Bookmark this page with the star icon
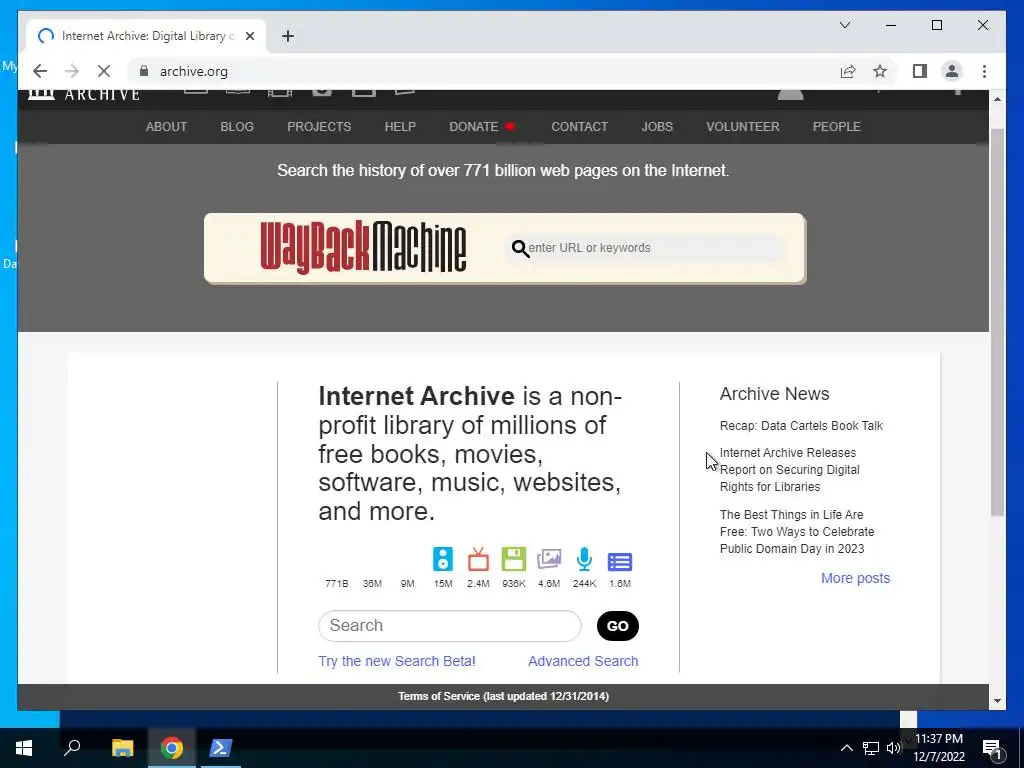 click(880, 71)
